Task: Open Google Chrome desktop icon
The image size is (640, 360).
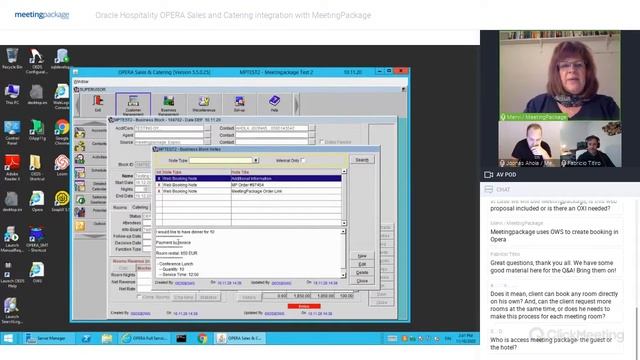Action: pos(62,132)
